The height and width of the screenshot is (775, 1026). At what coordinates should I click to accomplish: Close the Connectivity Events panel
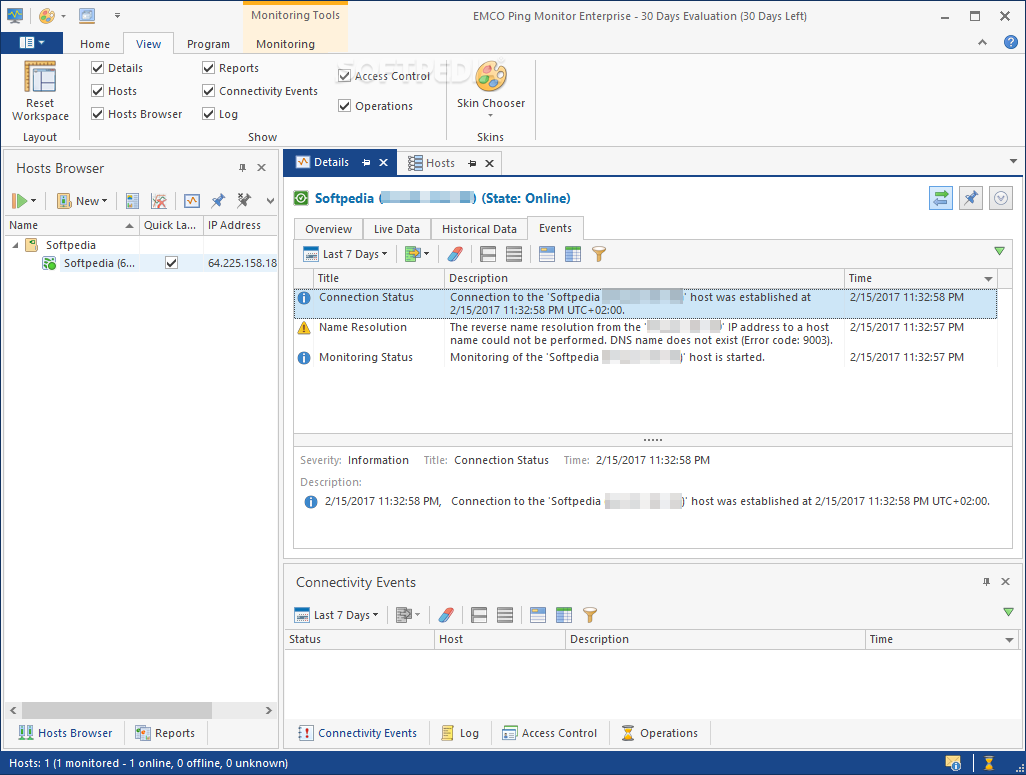pyautogui.click(x=1006, y=581)
